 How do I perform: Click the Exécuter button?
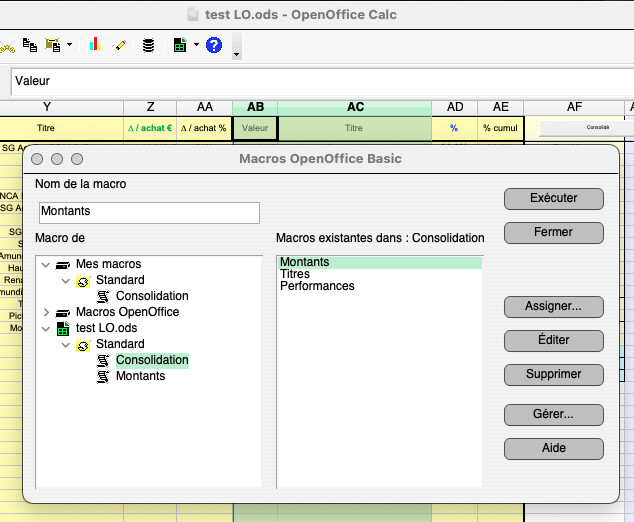click(554, 199)
